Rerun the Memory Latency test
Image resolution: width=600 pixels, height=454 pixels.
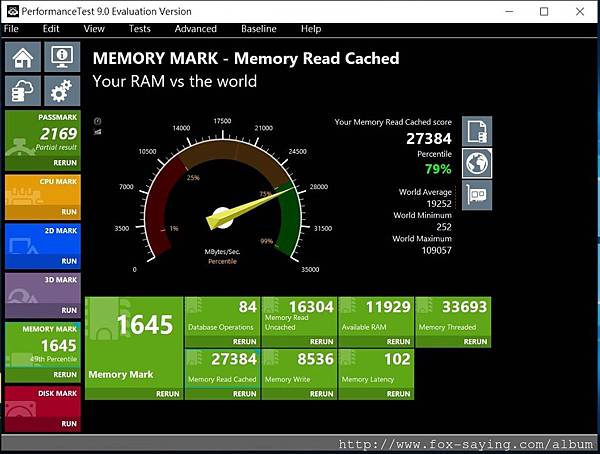pyautogui.click(x=398, y=394)
